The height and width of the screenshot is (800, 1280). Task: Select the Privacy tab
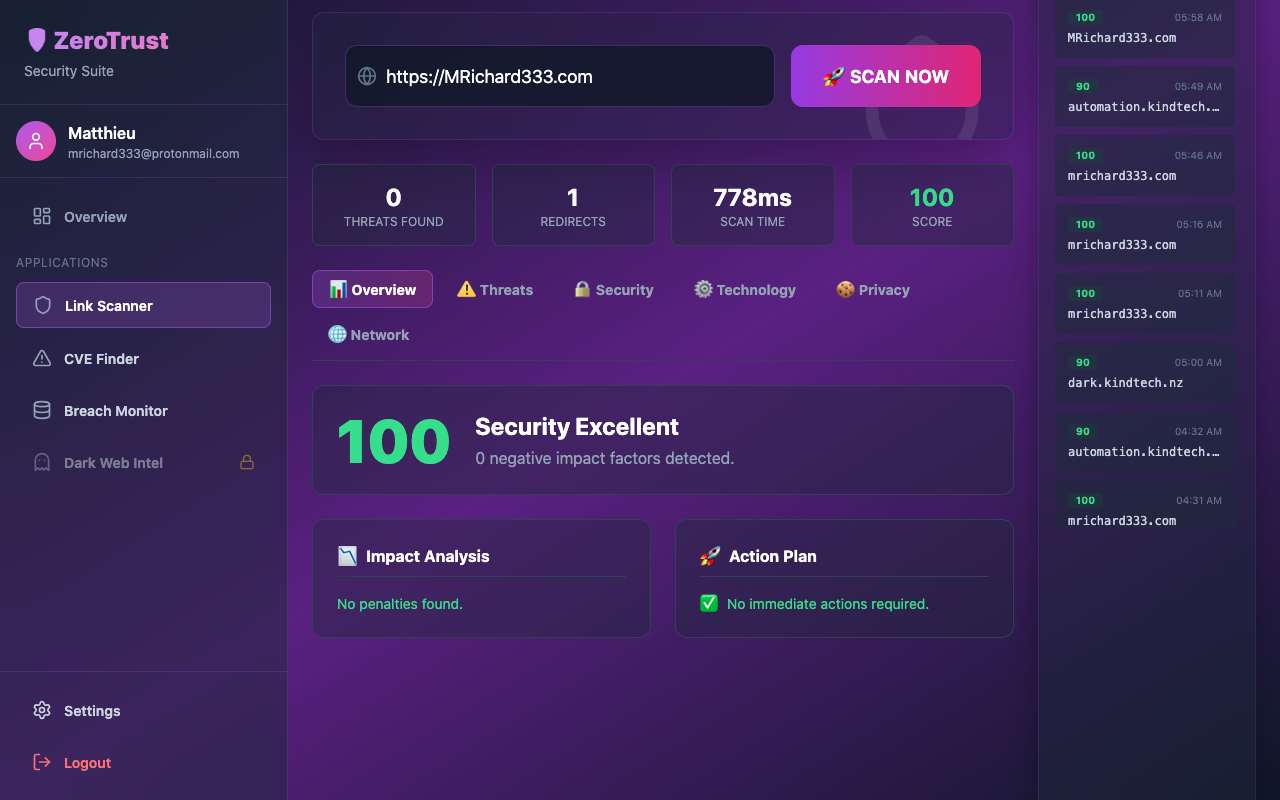click(x=872, y=290)
